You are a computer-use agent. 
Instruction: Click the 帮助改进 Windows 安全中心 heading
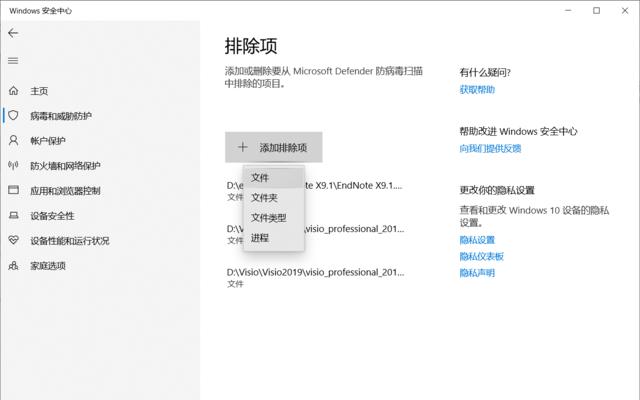tap(518, 131)
